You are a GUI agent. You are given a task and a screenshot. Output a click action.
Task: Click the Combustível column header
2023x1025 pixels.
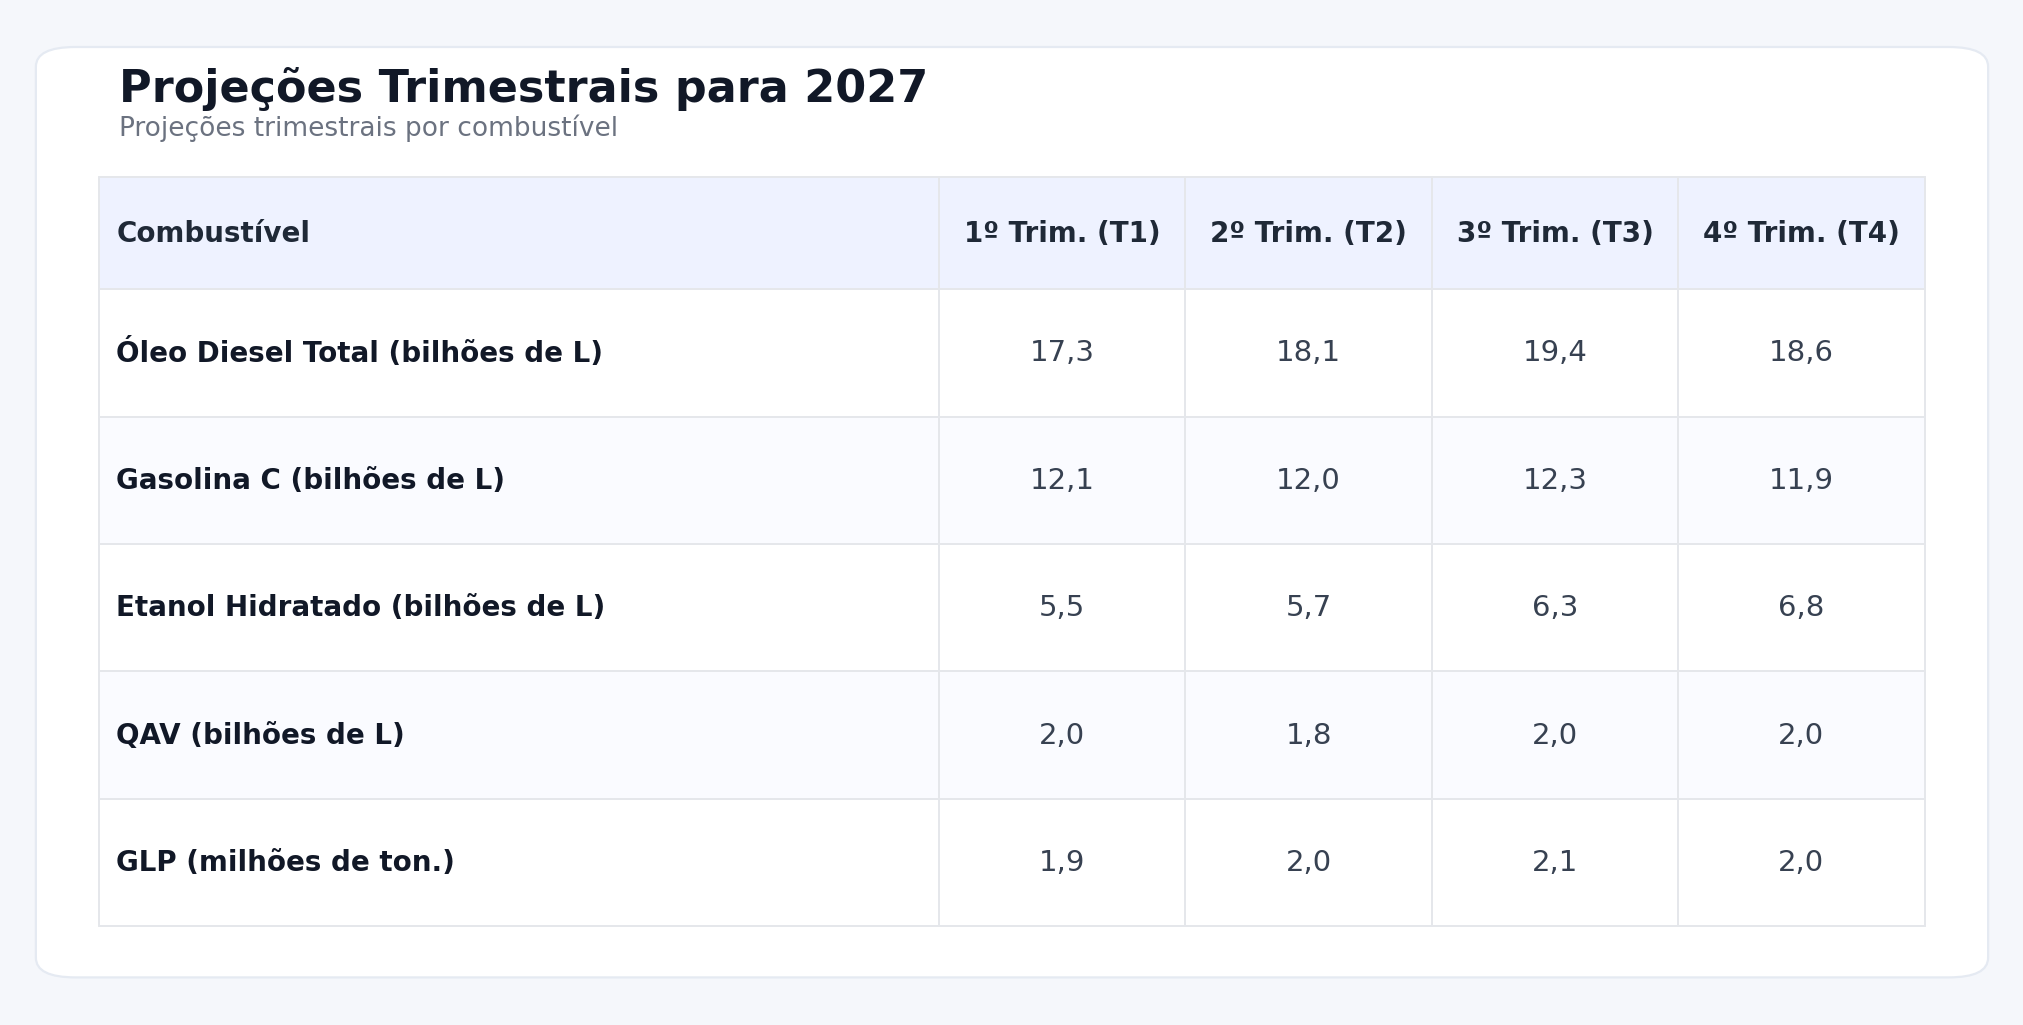point(213,233)
